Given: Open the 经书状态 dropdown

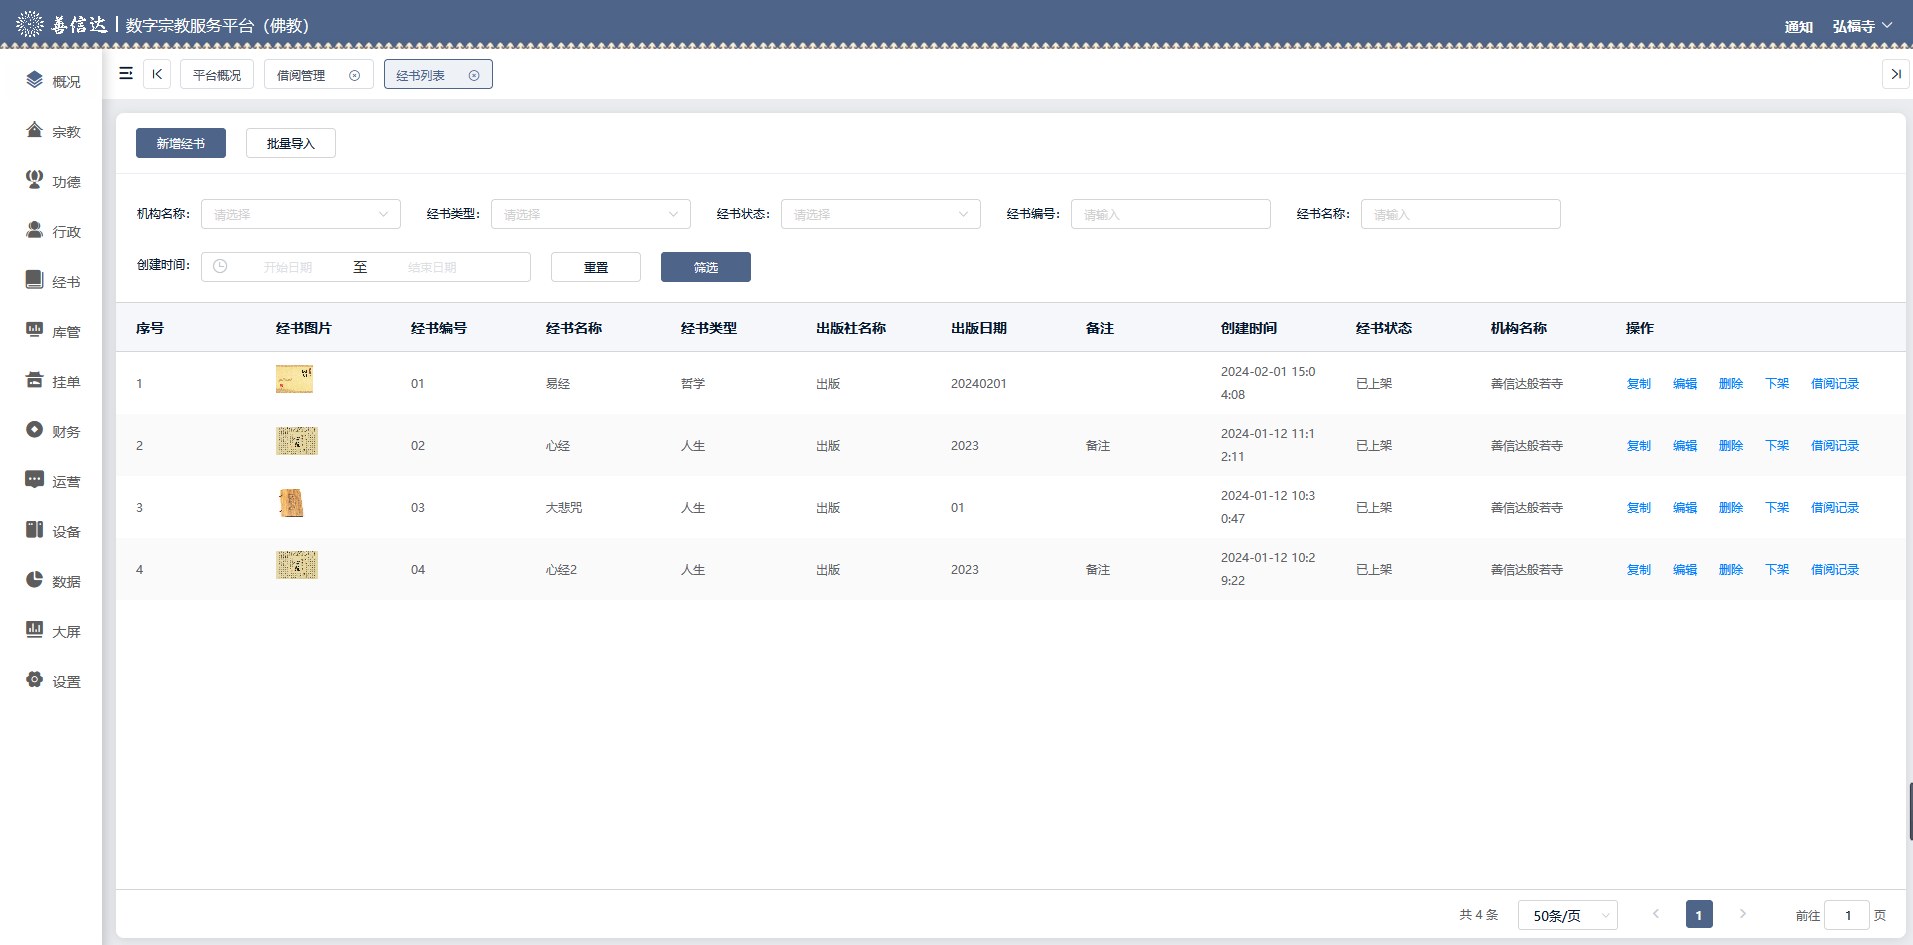Looking at the screenshot, I should pos(880,214).
